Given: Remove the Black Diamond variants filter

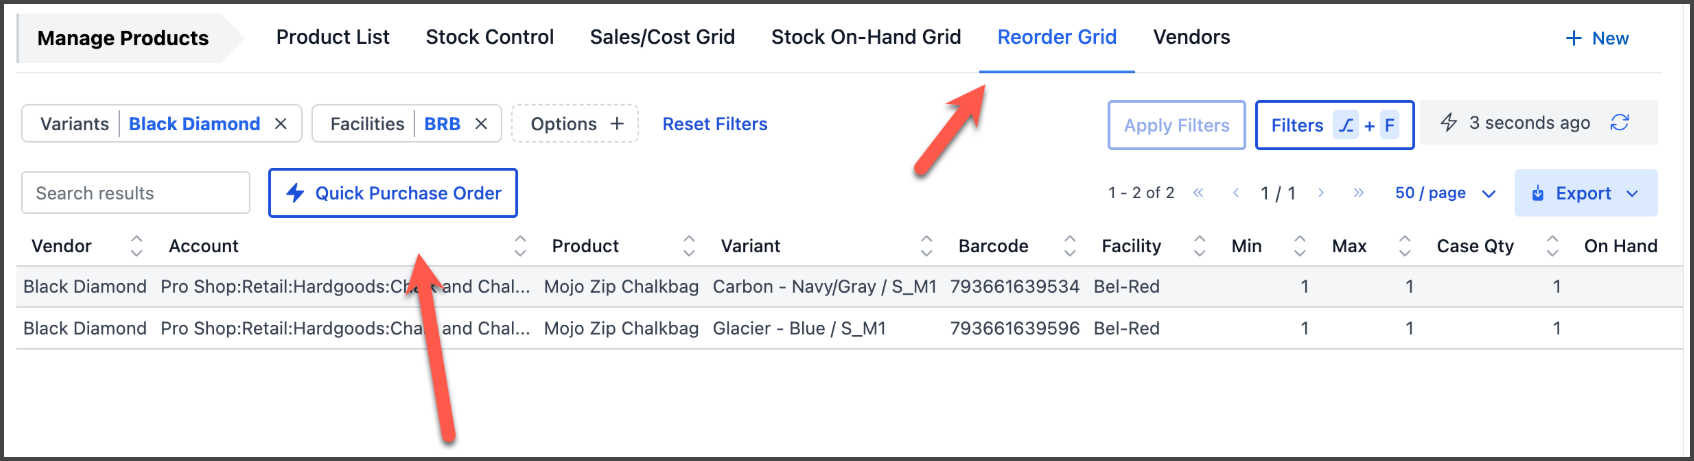Looking at the screenshot, I should click(x=281, y=124).
